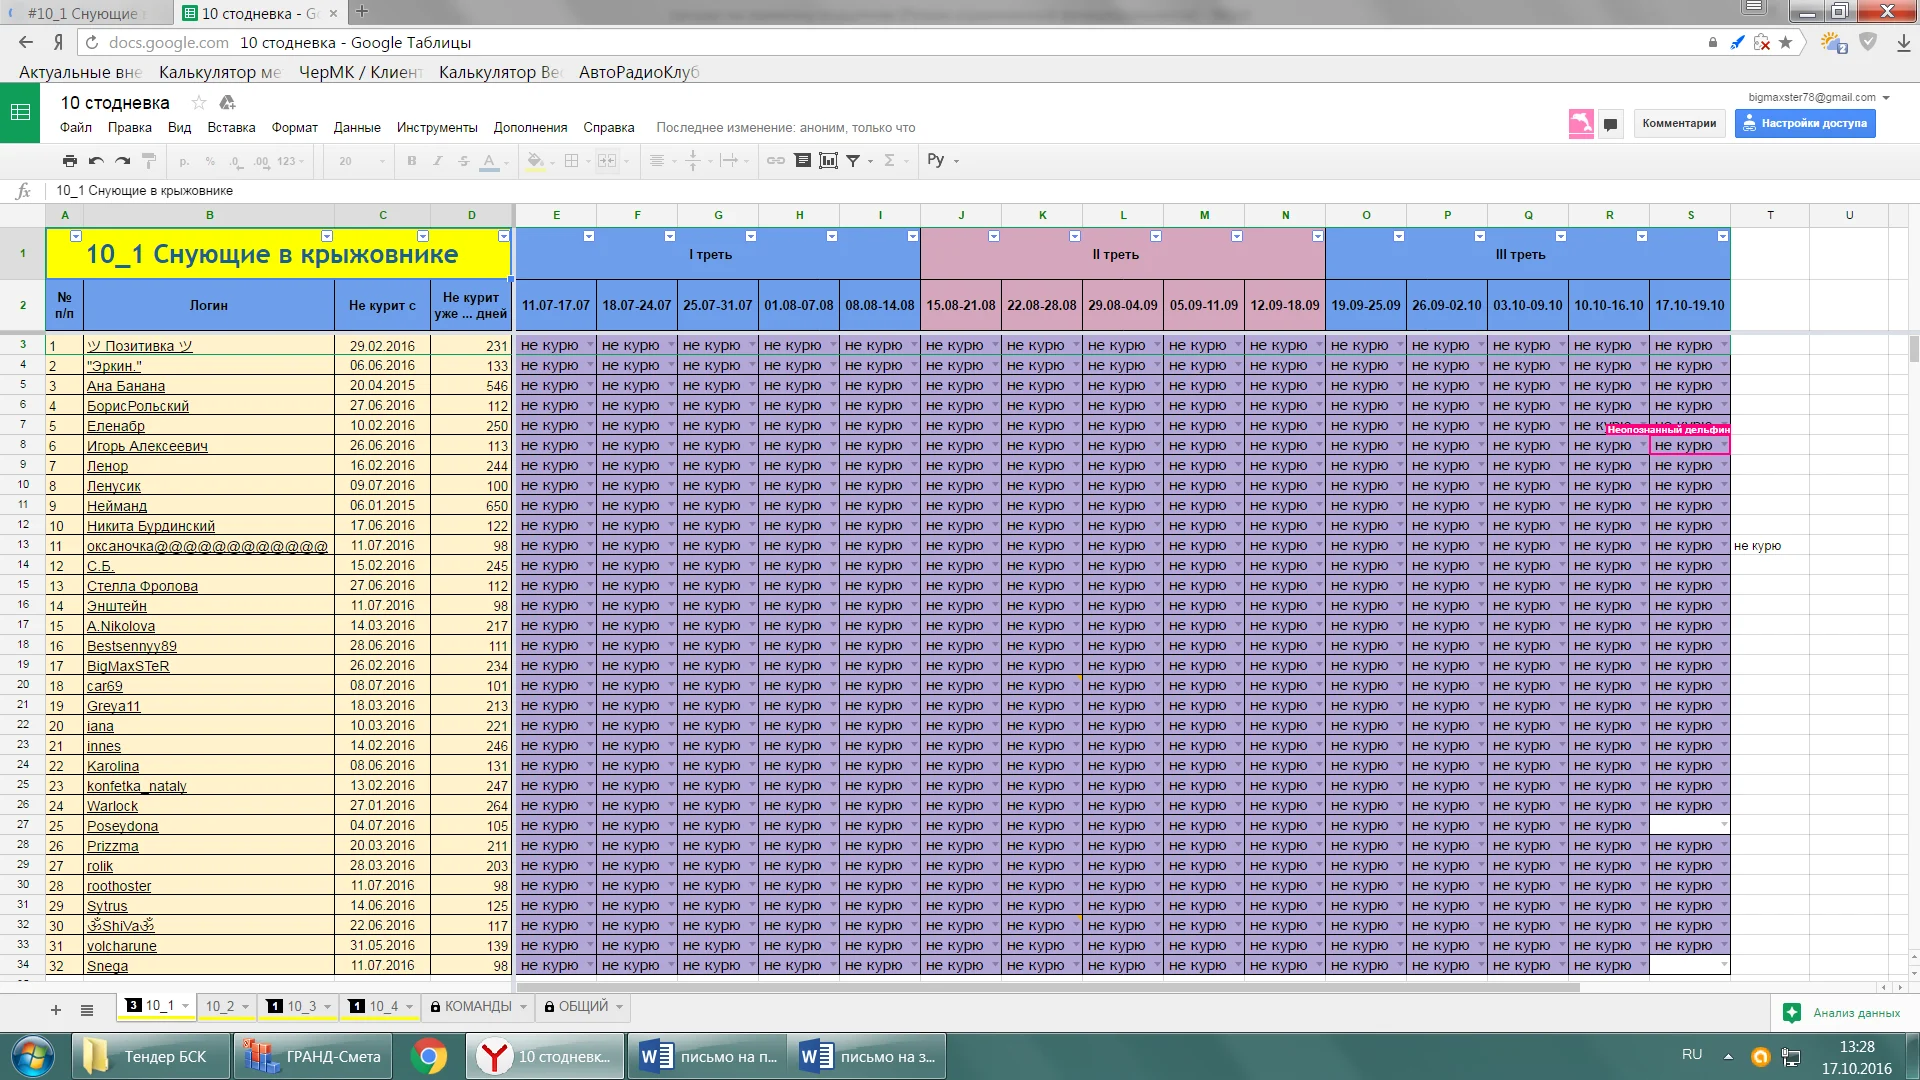Open the BigMaxSTeR login link

[127, 666]
